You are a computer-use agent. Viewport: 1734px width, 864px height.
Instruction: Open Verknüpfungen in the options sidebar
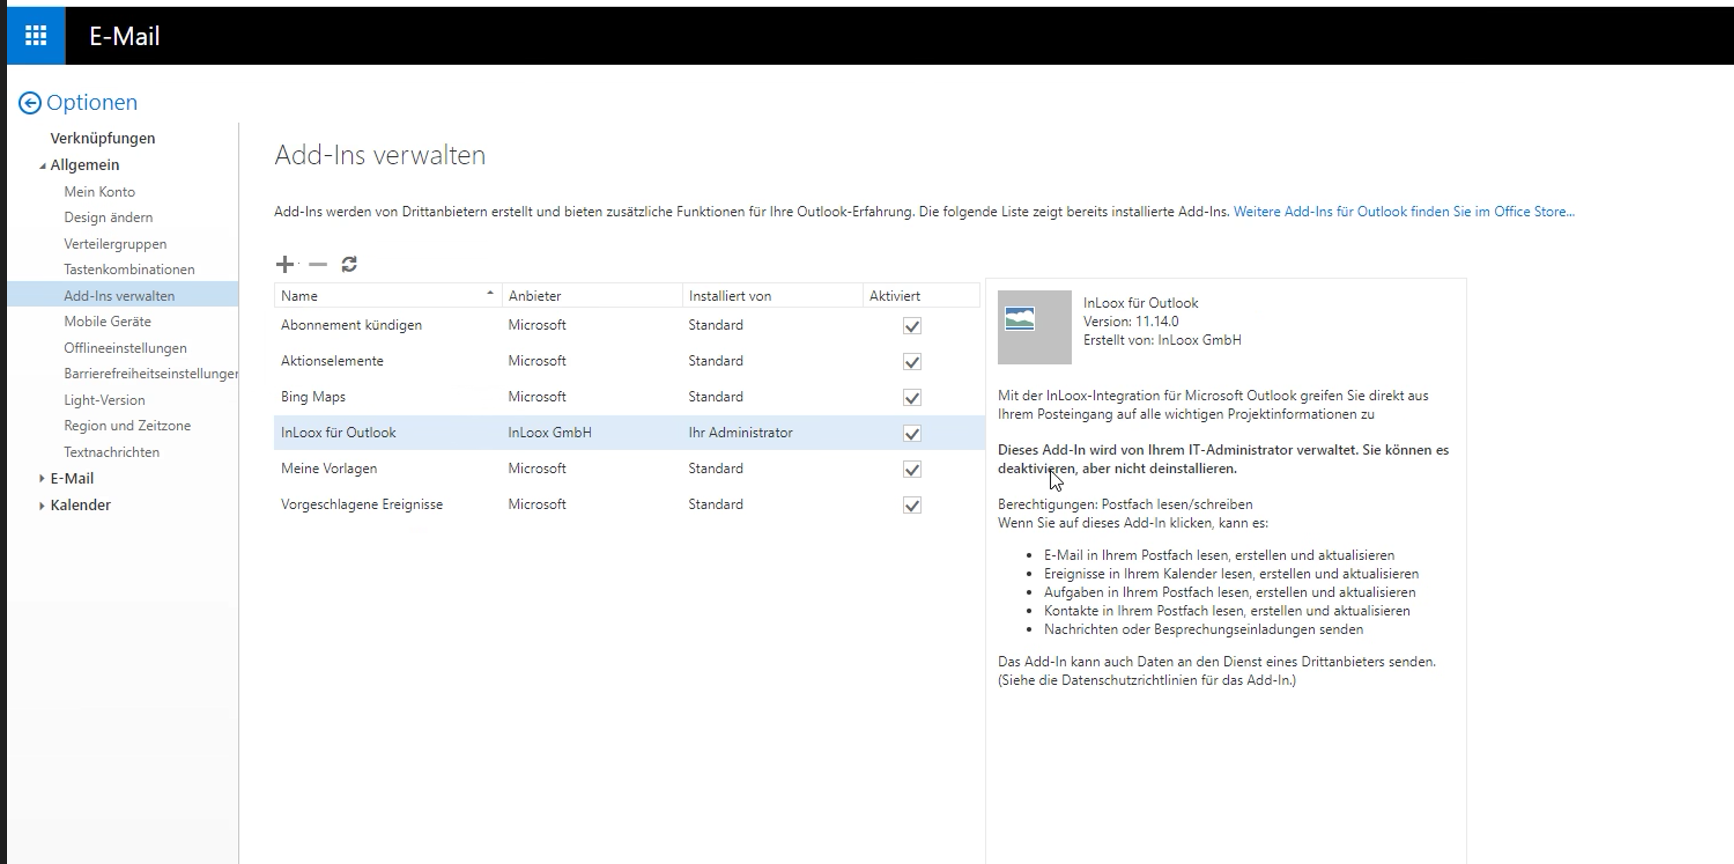pos(103,138)
